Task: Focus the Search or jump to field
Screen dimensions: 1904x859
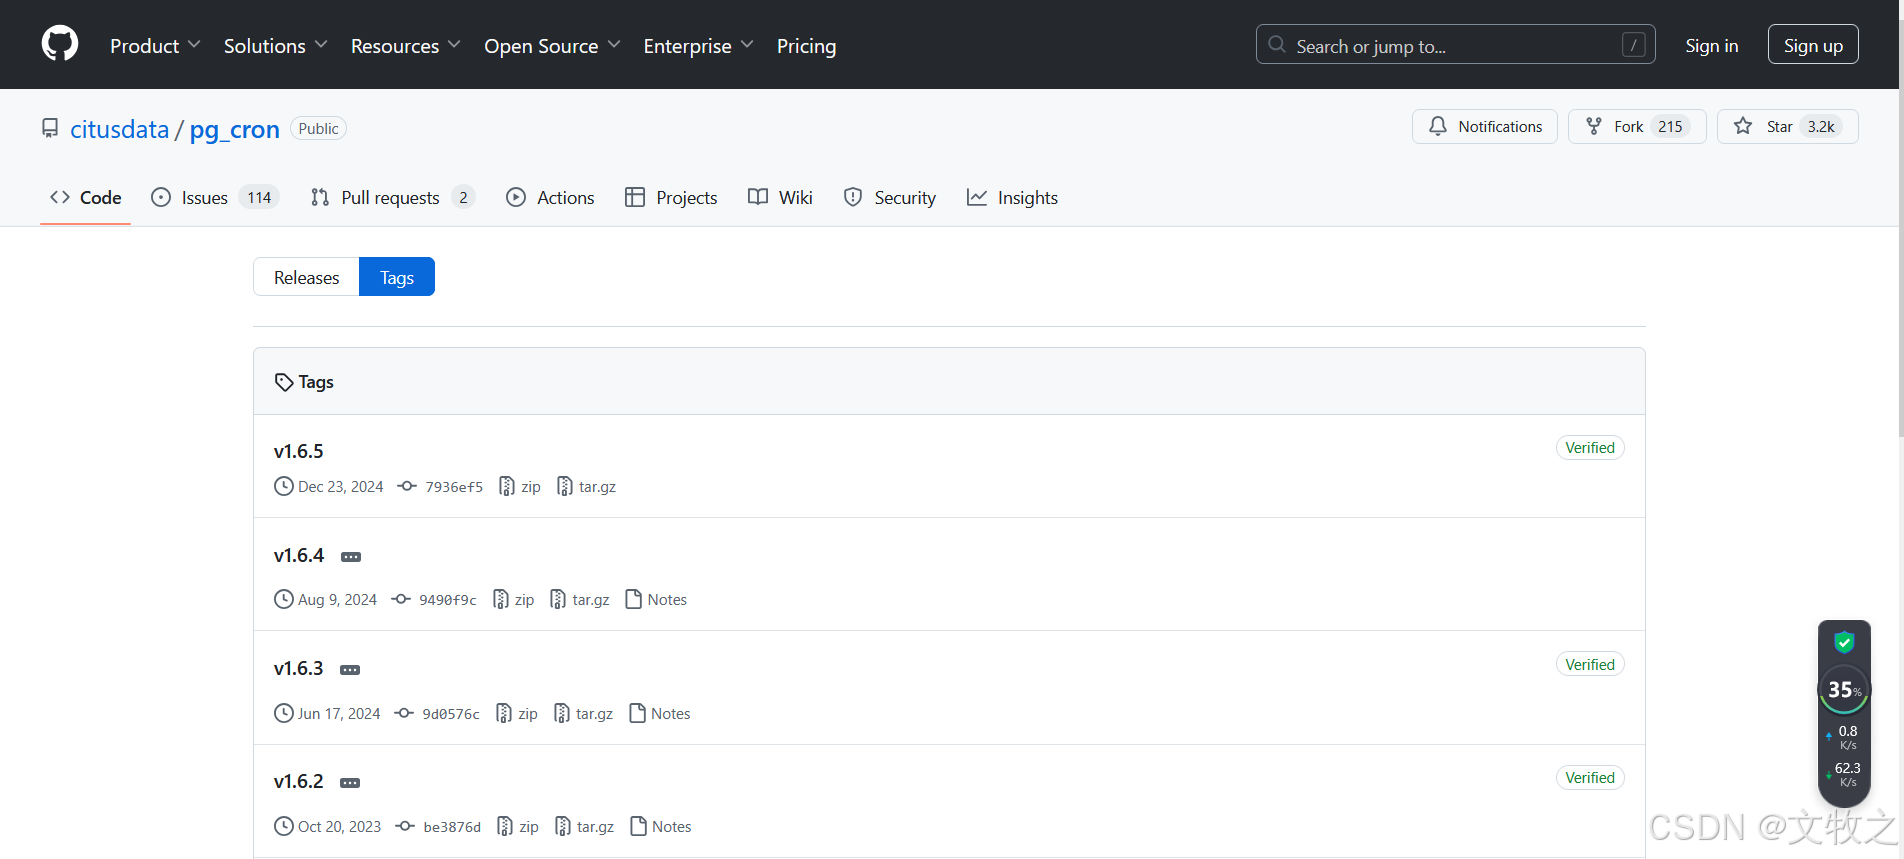Action: tap(1455, 45)
